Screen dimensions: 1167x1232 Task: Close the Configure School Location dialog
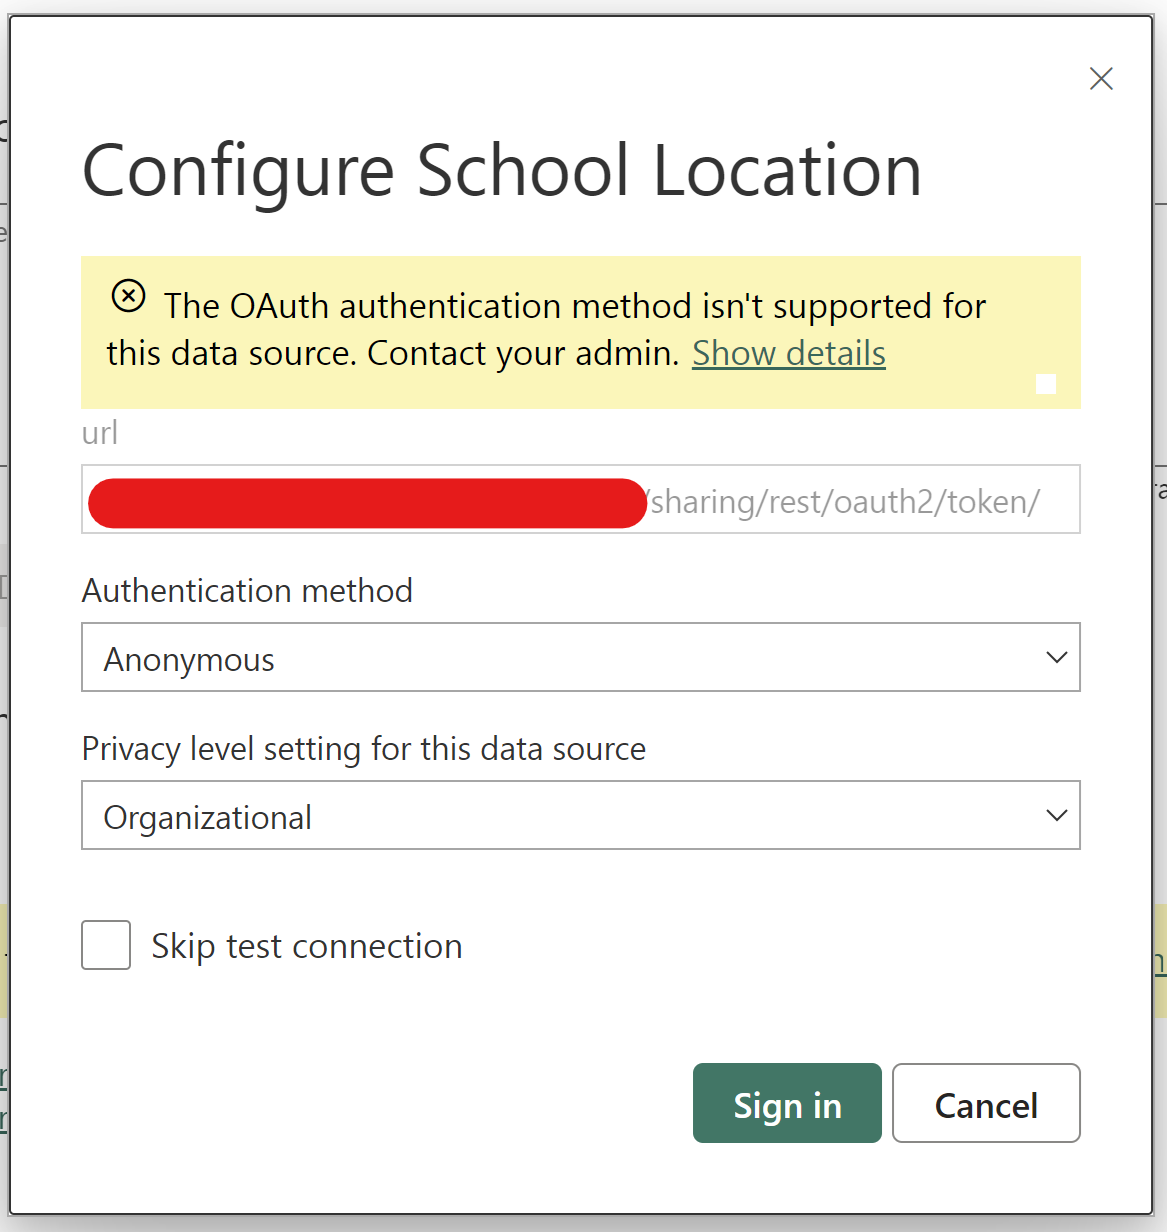(x=1101, y=79)
